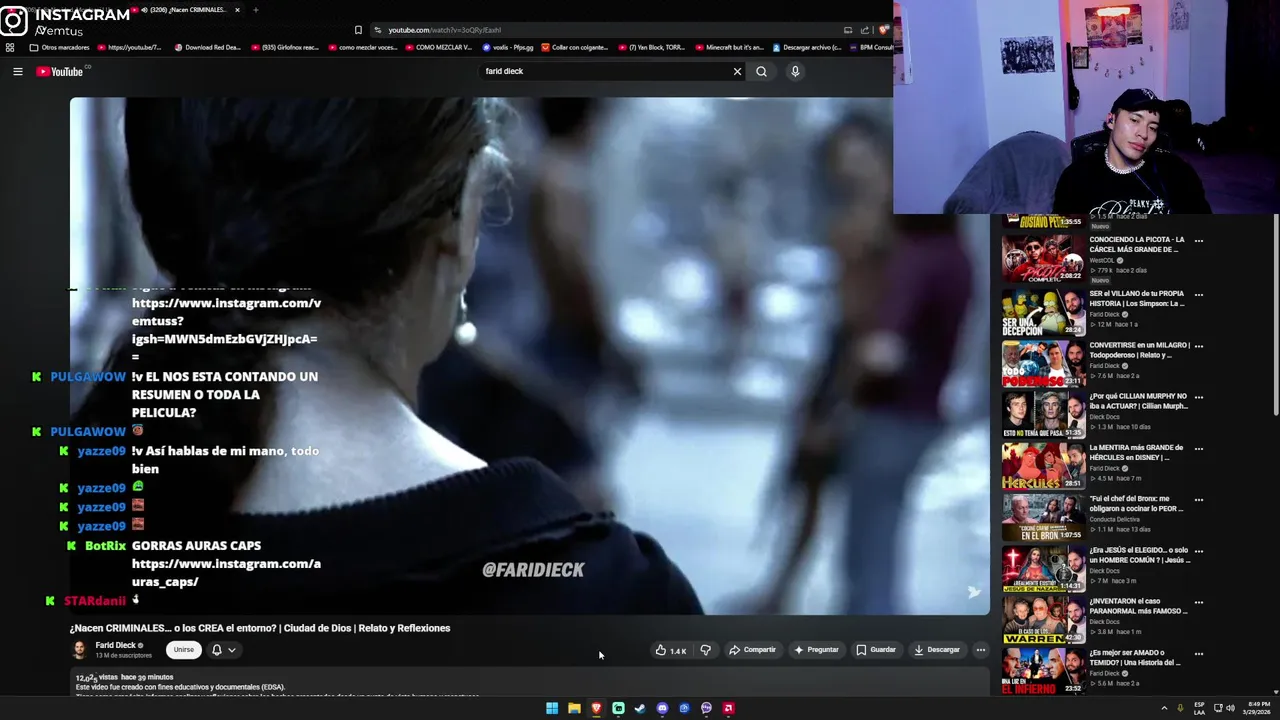Expand the notification bell dropdown
1280x720 pixels.
click(x=223, y=650)
